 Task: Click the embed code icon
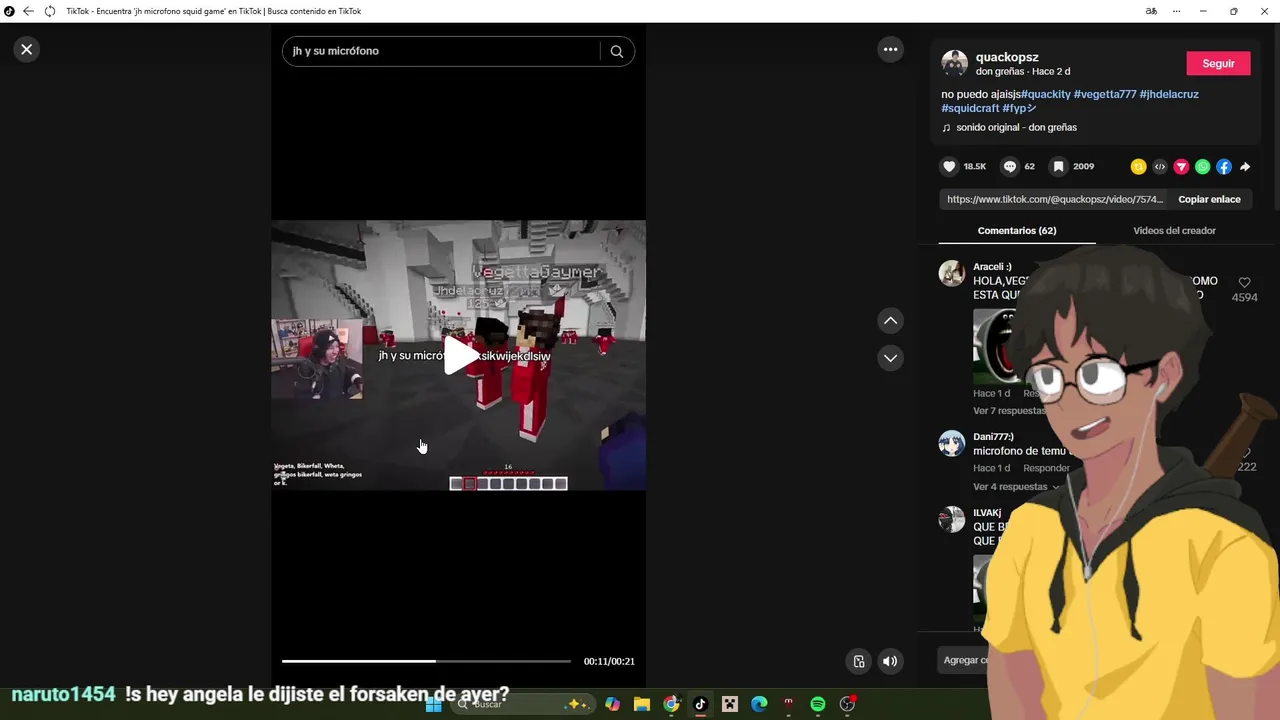pyautogui.click(x=1160, y=167)
